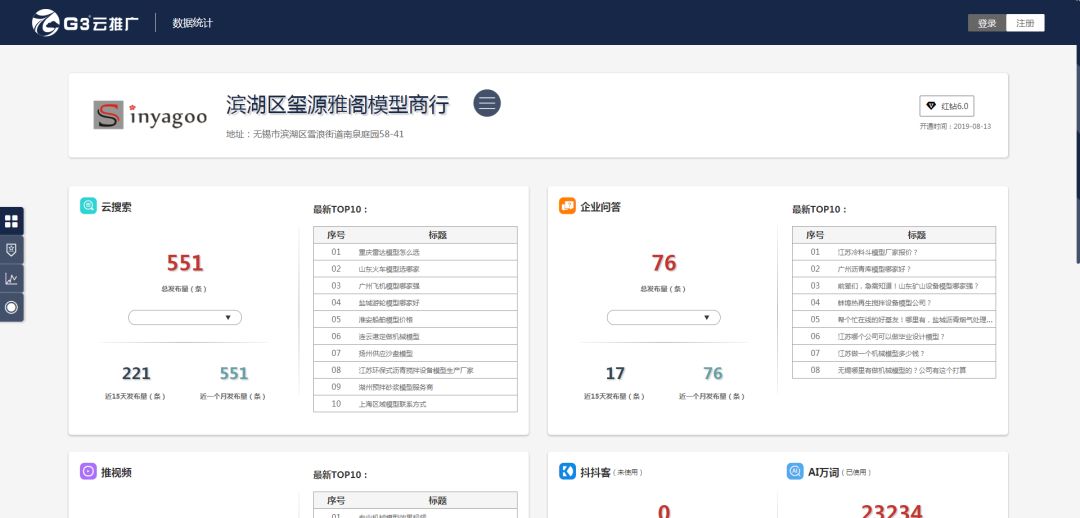Image resolution: width=1080 pixels, height=518 pixels.
Task: Open 企业问答 row 06 about 毕业设计模型
Action: (894, 336)
